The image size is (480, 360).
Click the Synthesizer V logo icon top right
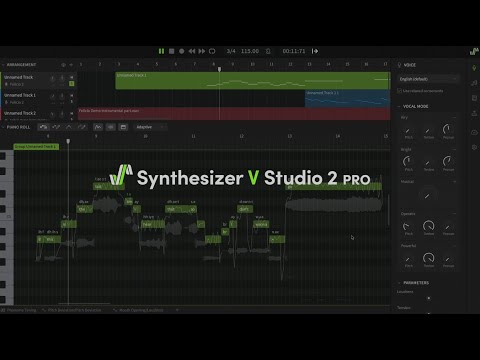pyautogui.click(x=474, y=51)
